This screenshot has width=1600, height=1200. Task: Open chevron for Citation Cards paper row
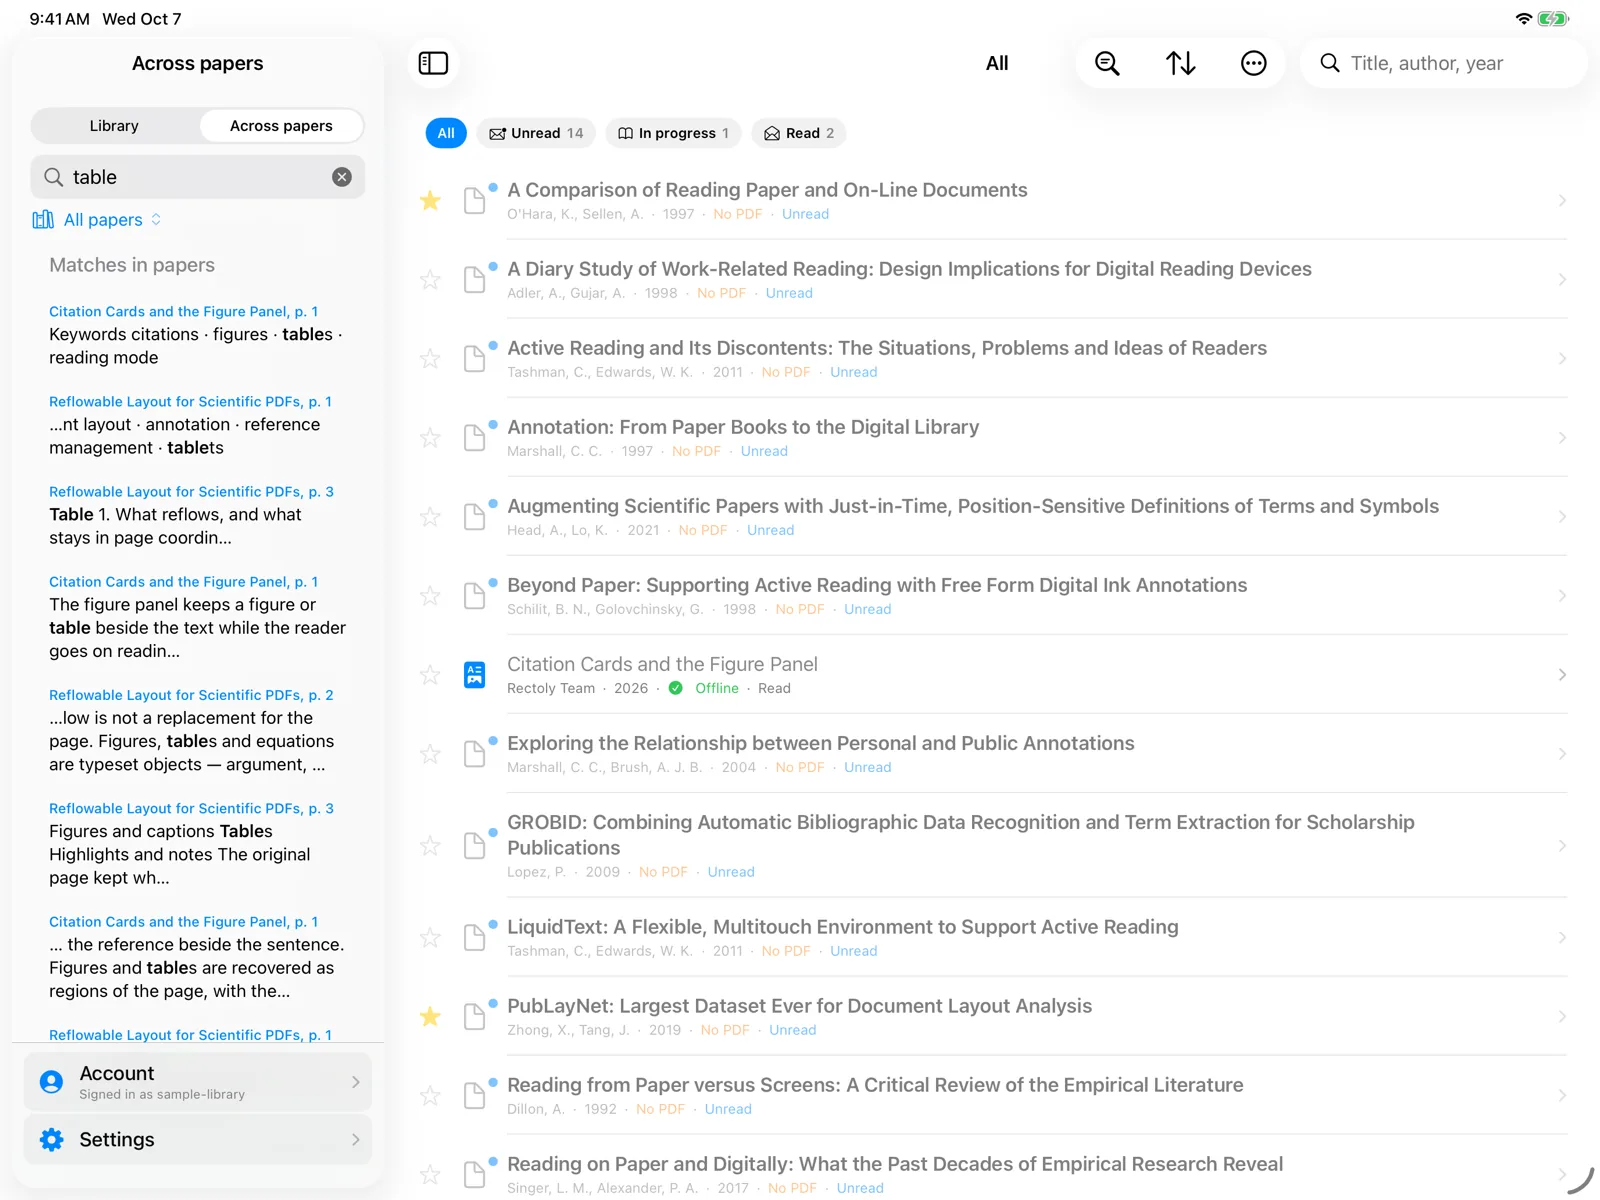[1561, 675]
